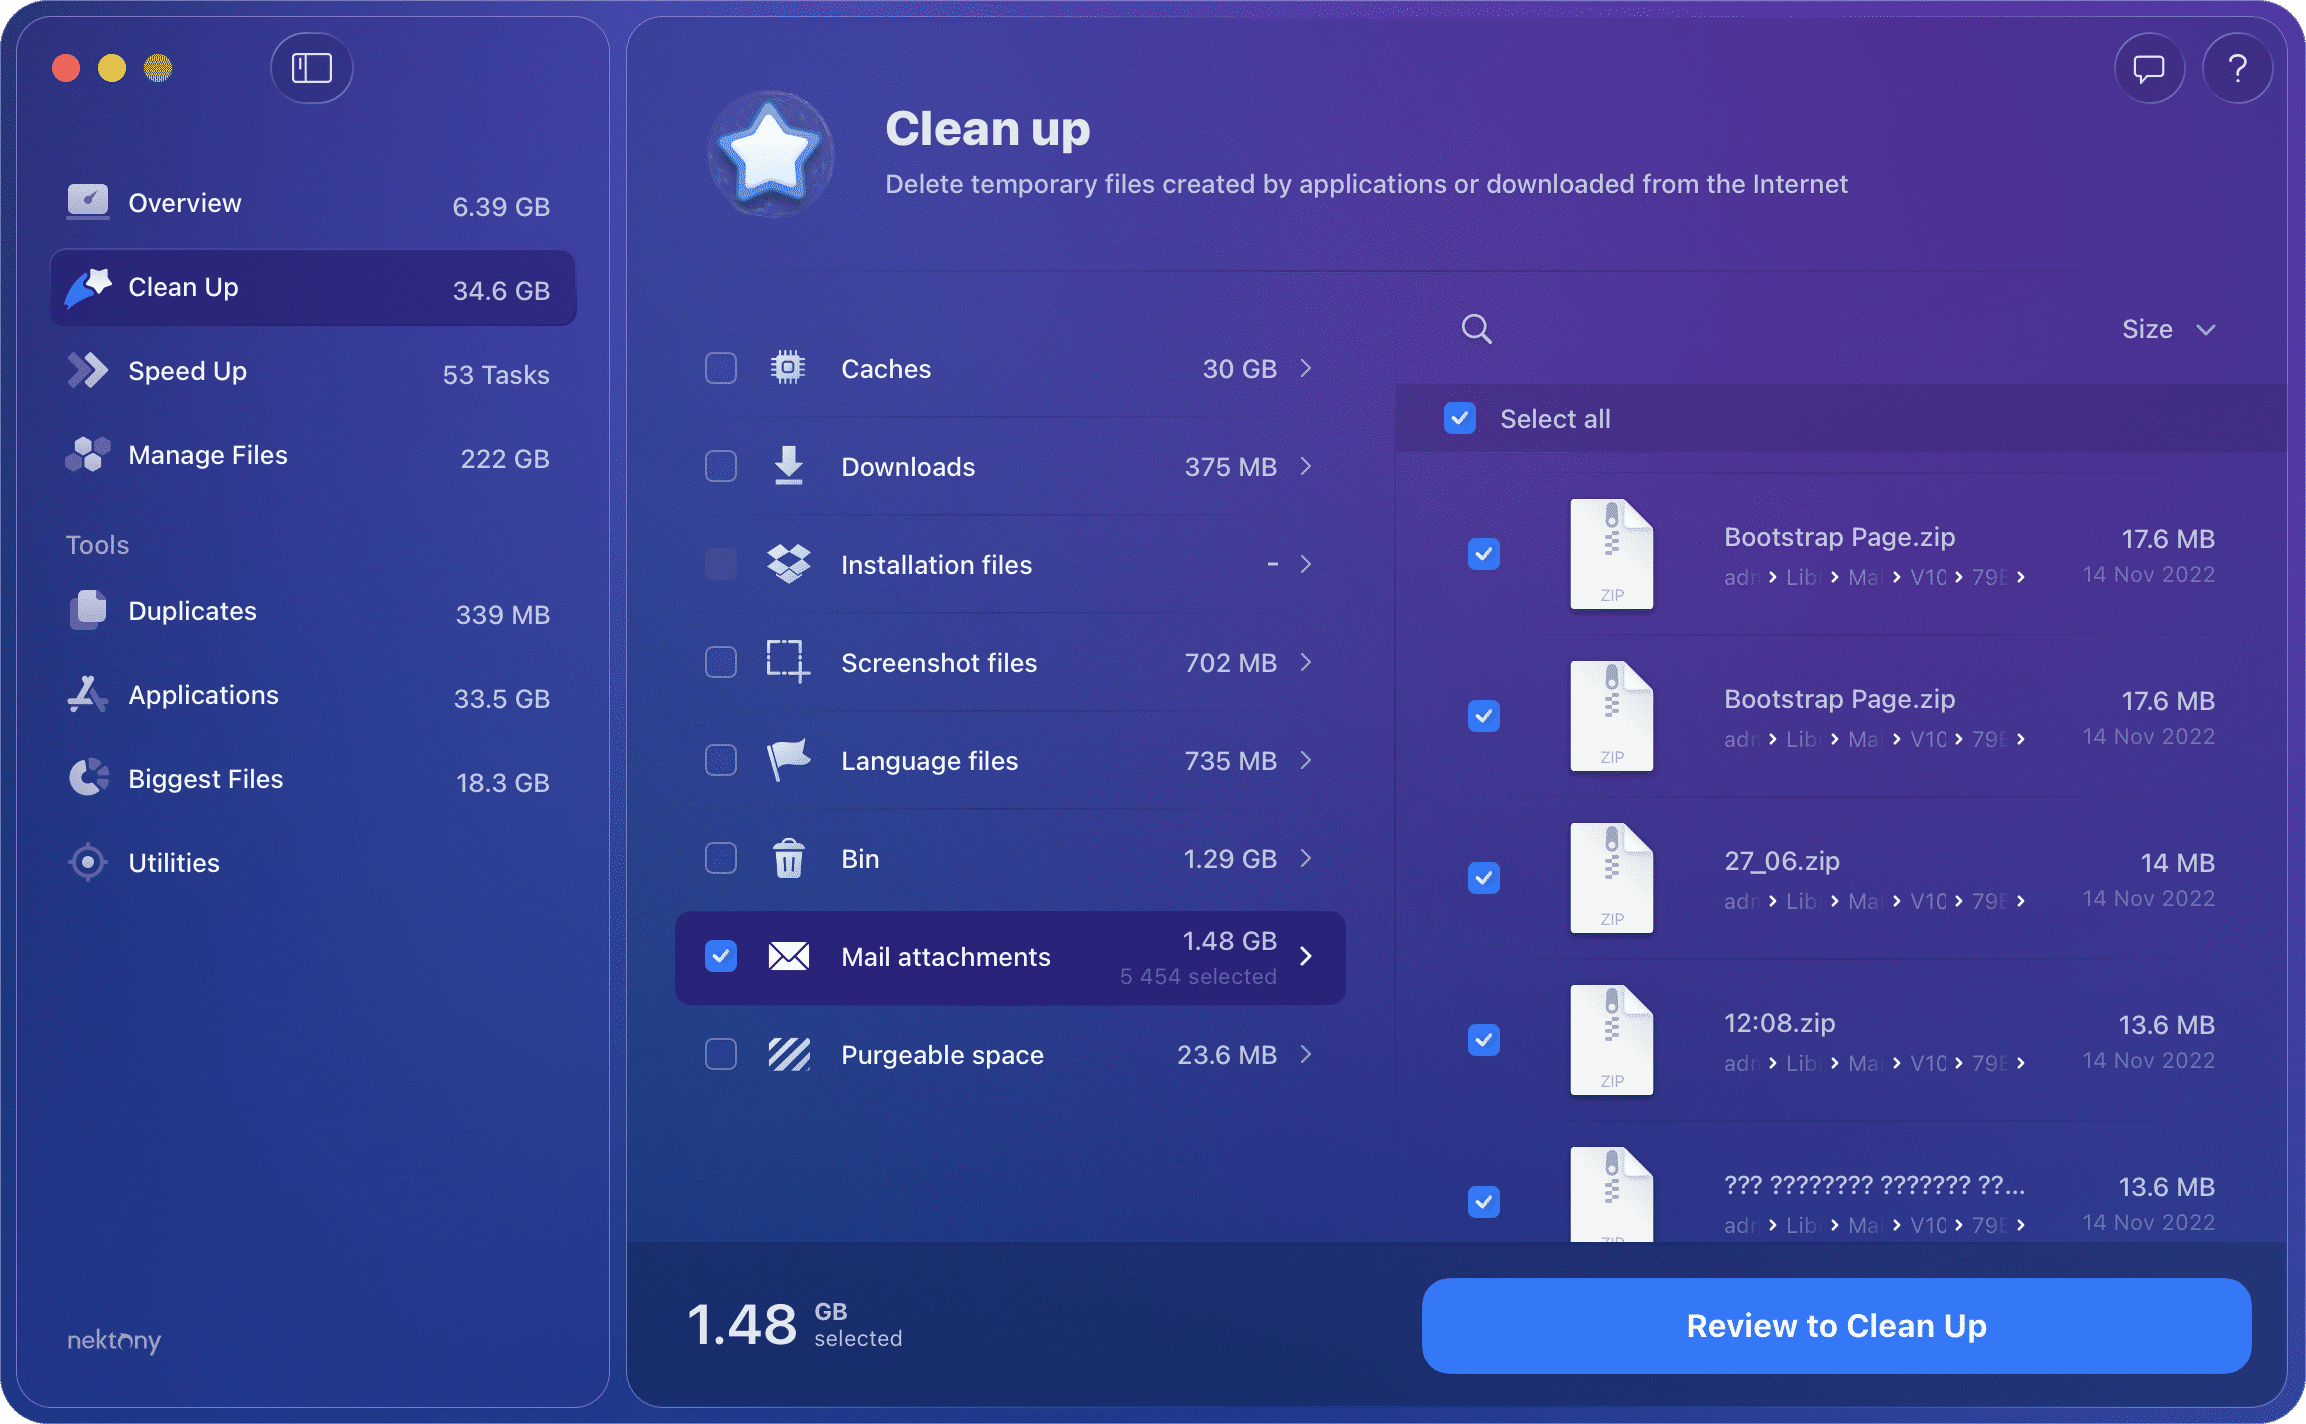Select the Duplicates tool

tap(192, 611)
